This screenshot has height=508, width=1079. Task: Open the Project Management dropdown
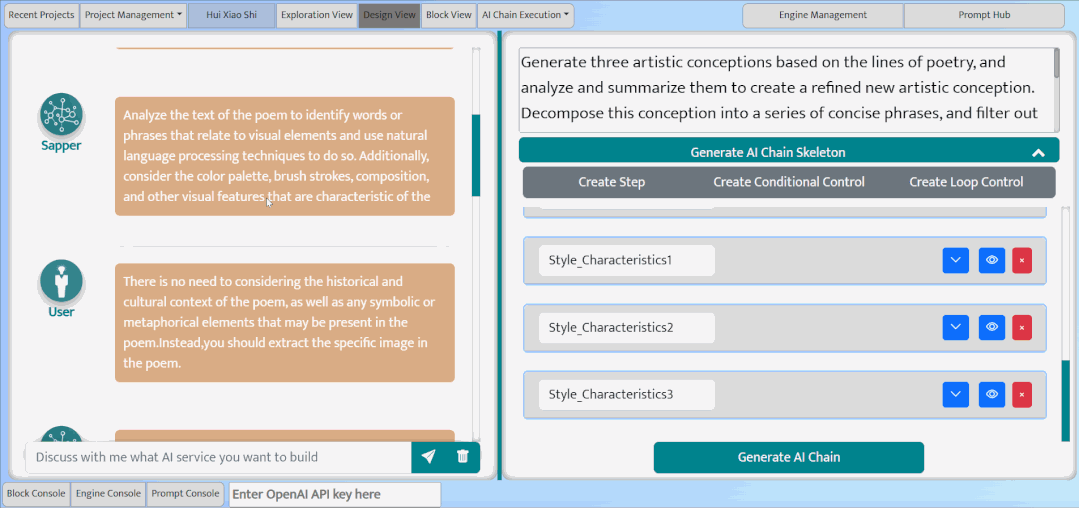tap(133, 15)
